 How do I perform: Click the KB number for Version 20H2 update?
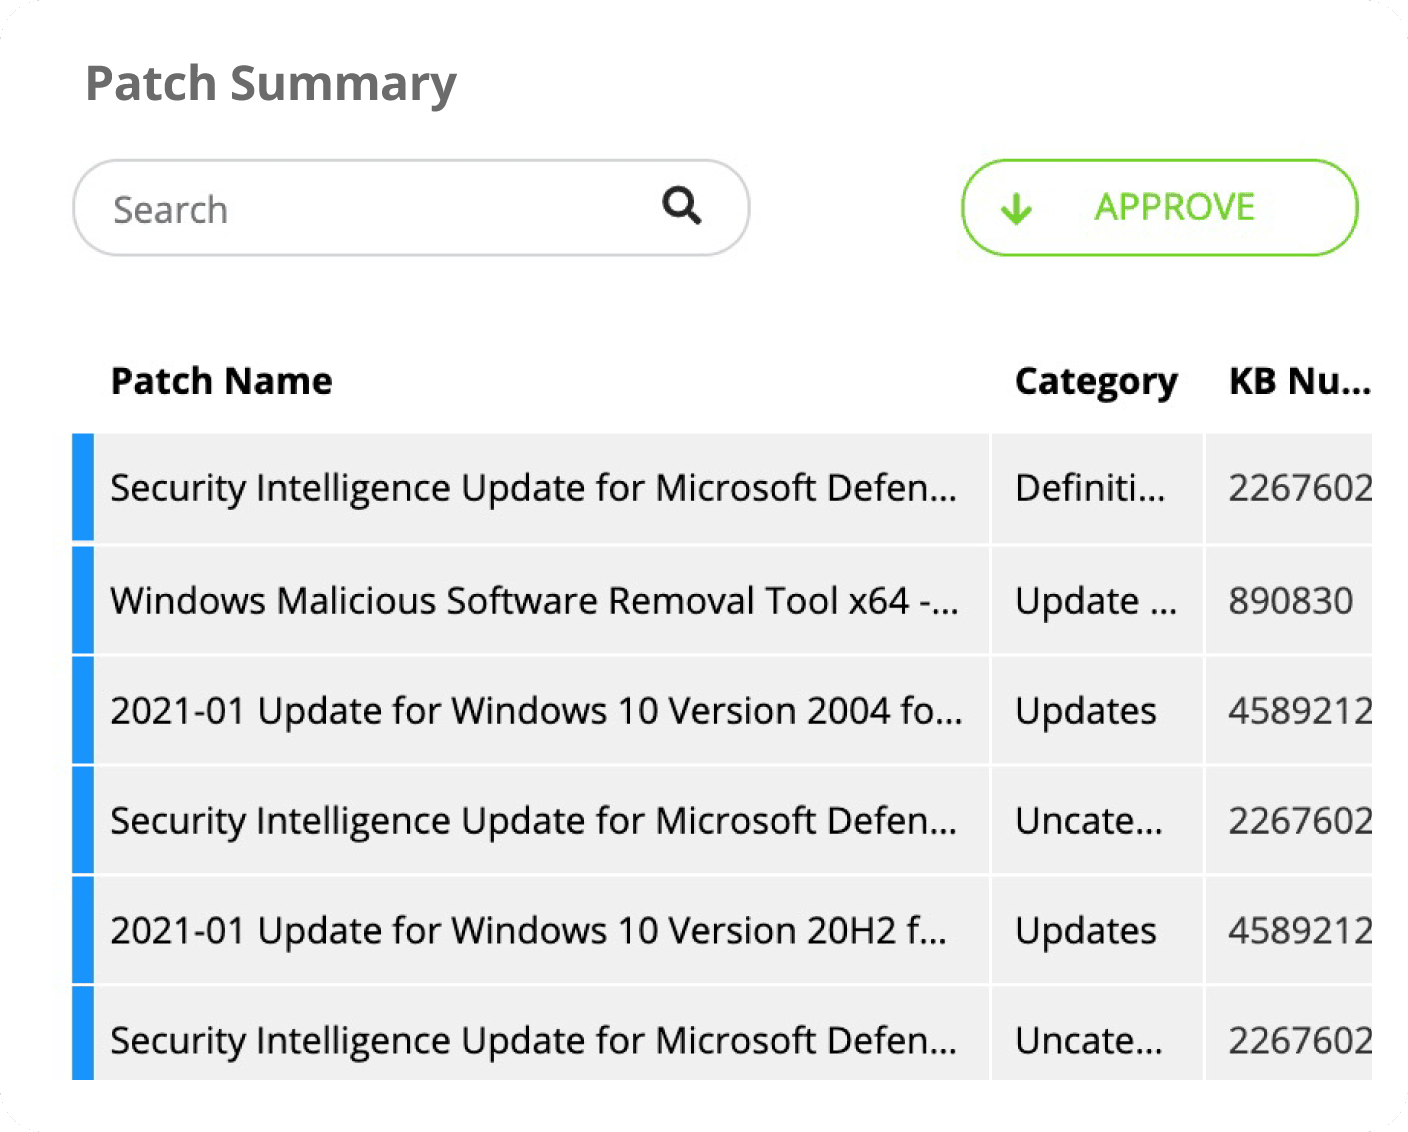point(1298,931)
